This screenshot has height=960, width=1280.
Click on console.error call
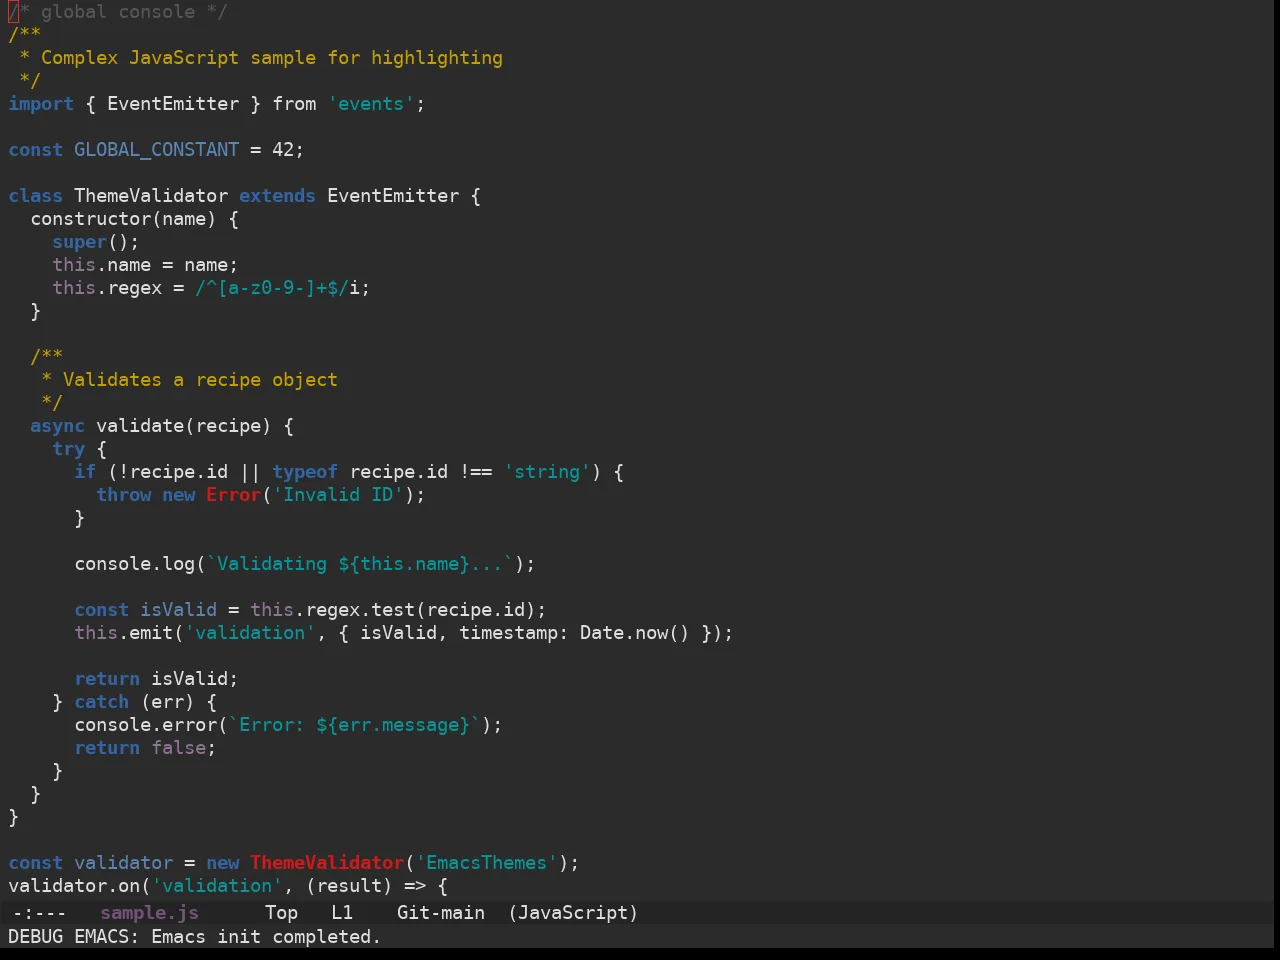[x=145, y=725]
